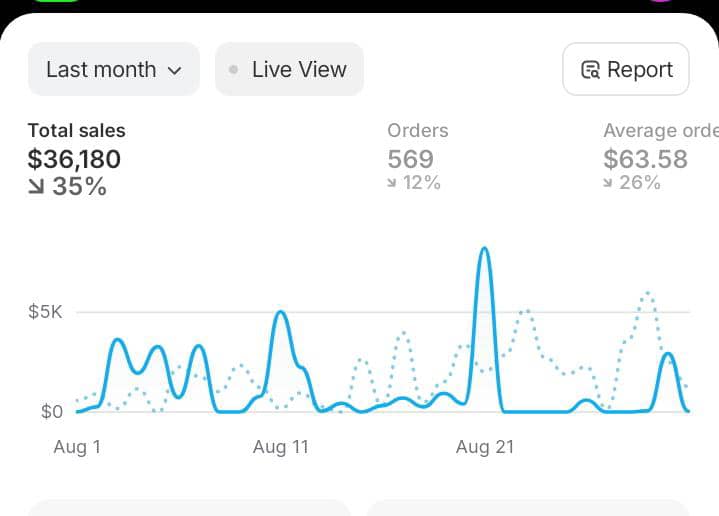Click the Aug 1 axis label
This screenshot has width=719, height=516.
pyautogui.click(x=77, y=447)
